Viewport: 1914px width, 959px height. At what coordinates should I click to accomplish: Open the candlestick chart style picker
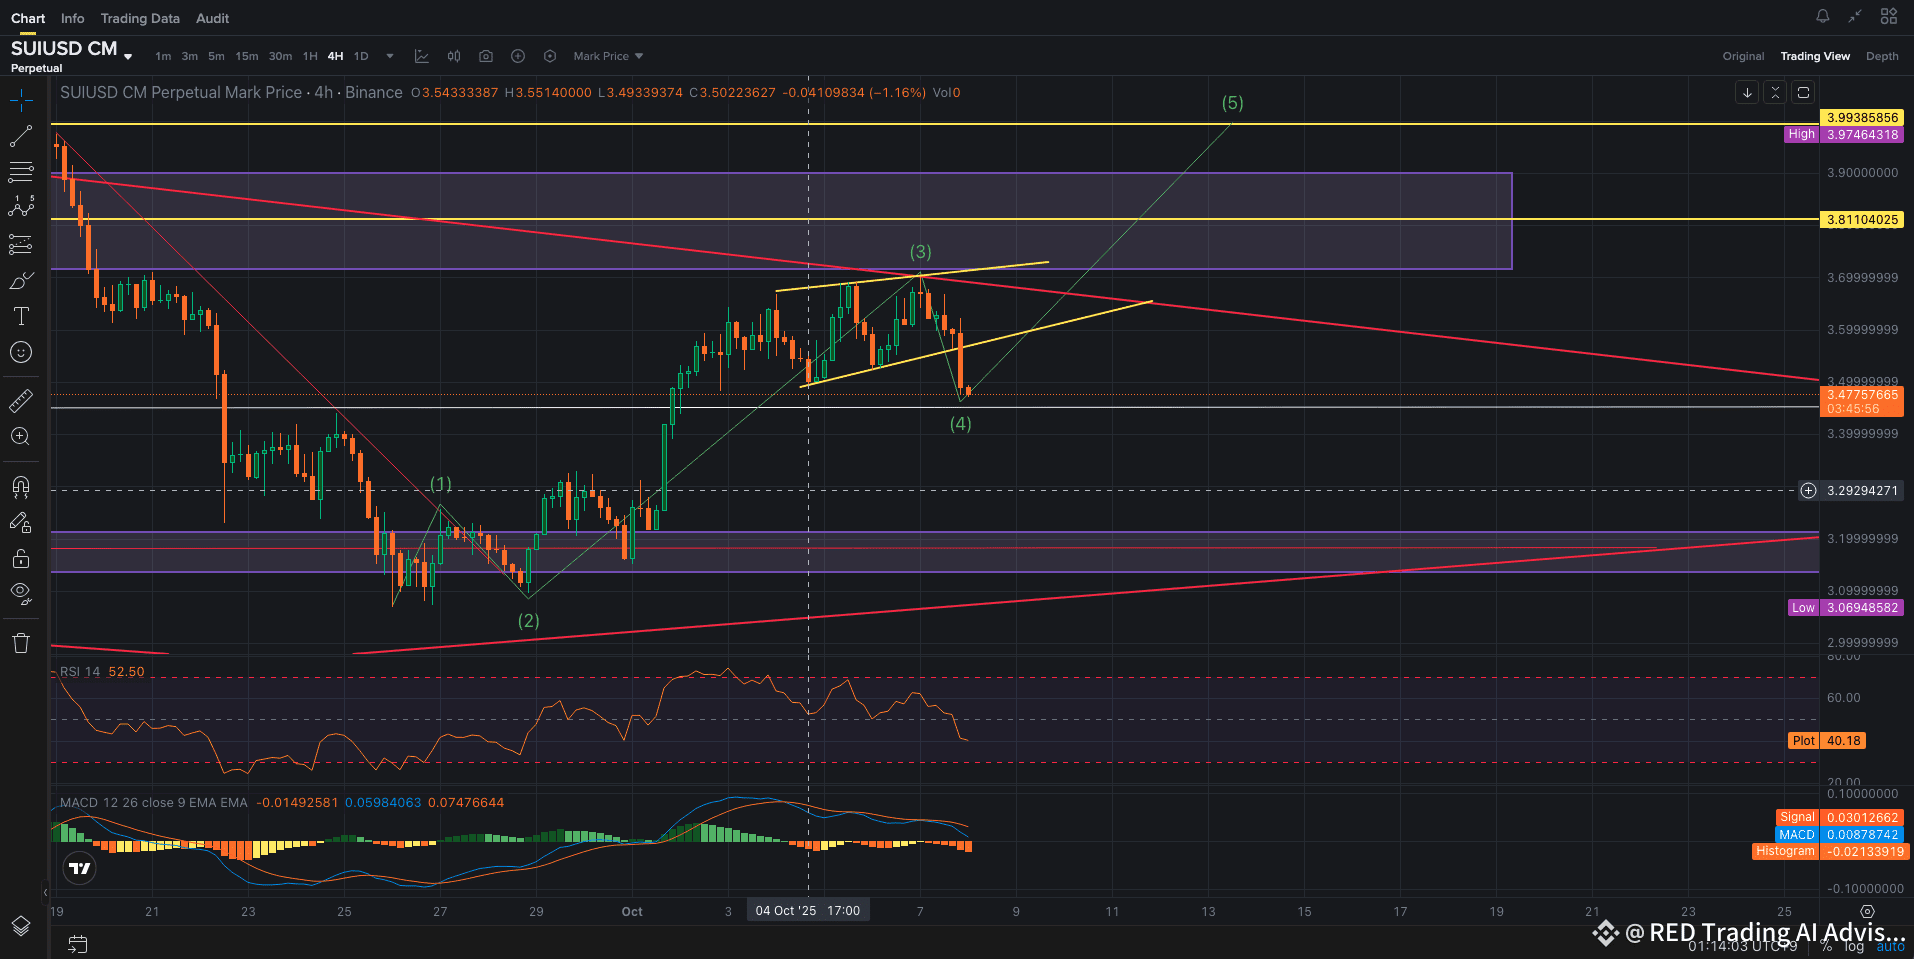454,56
